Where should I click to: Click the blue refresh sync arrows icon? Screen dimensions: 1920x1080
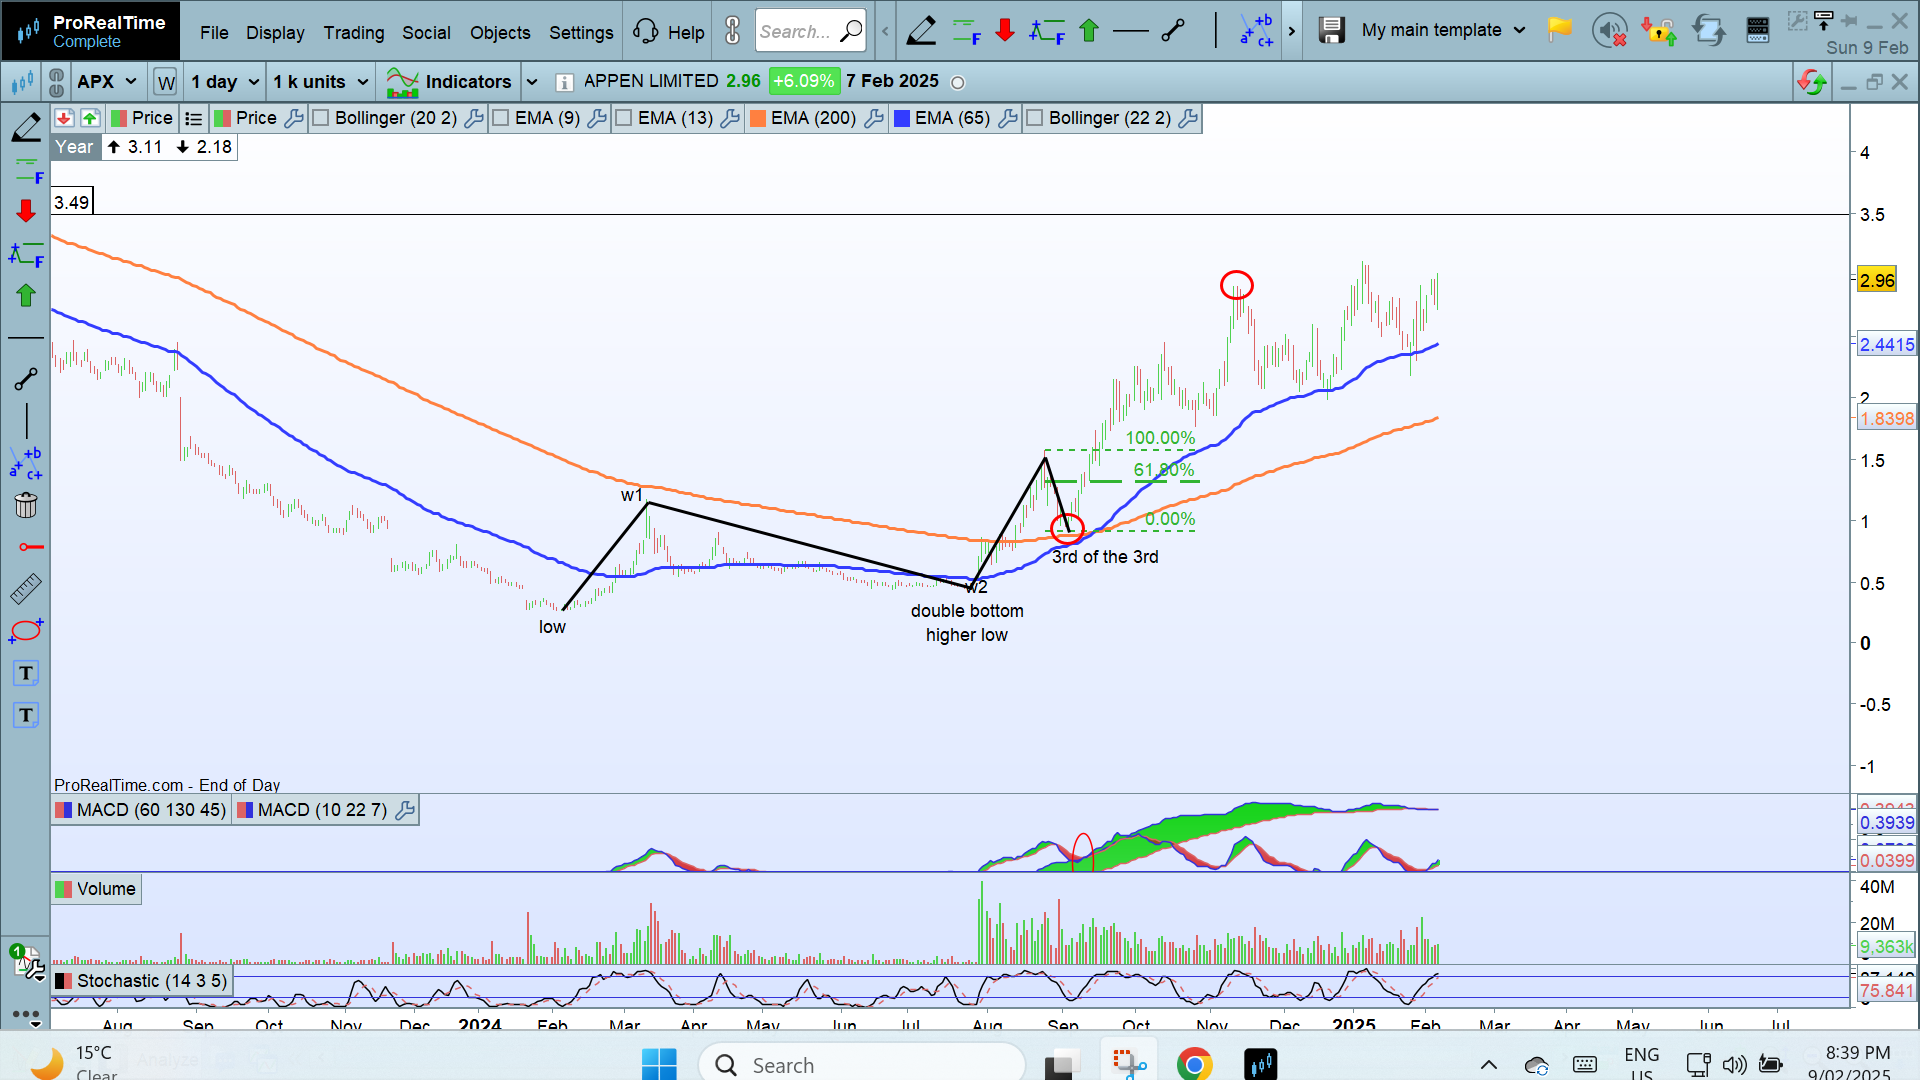pyautogui.click(x=1708, y=30)
